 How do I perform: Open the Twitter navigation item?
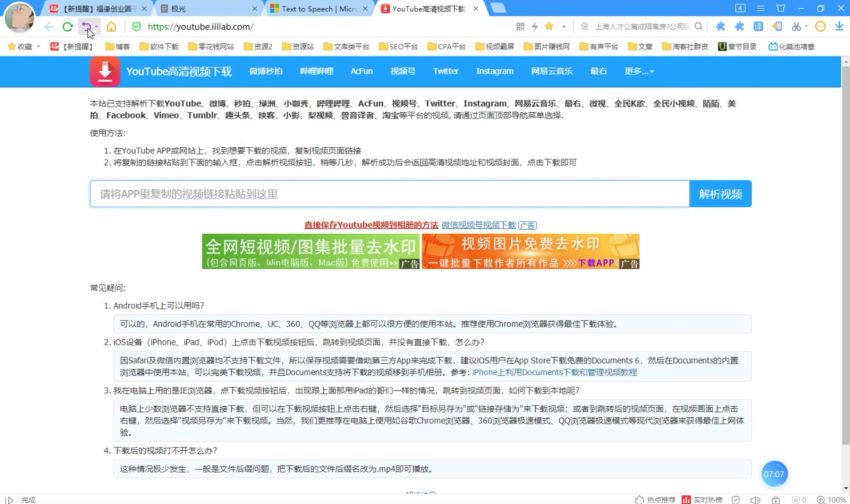(x=446, y=71)
